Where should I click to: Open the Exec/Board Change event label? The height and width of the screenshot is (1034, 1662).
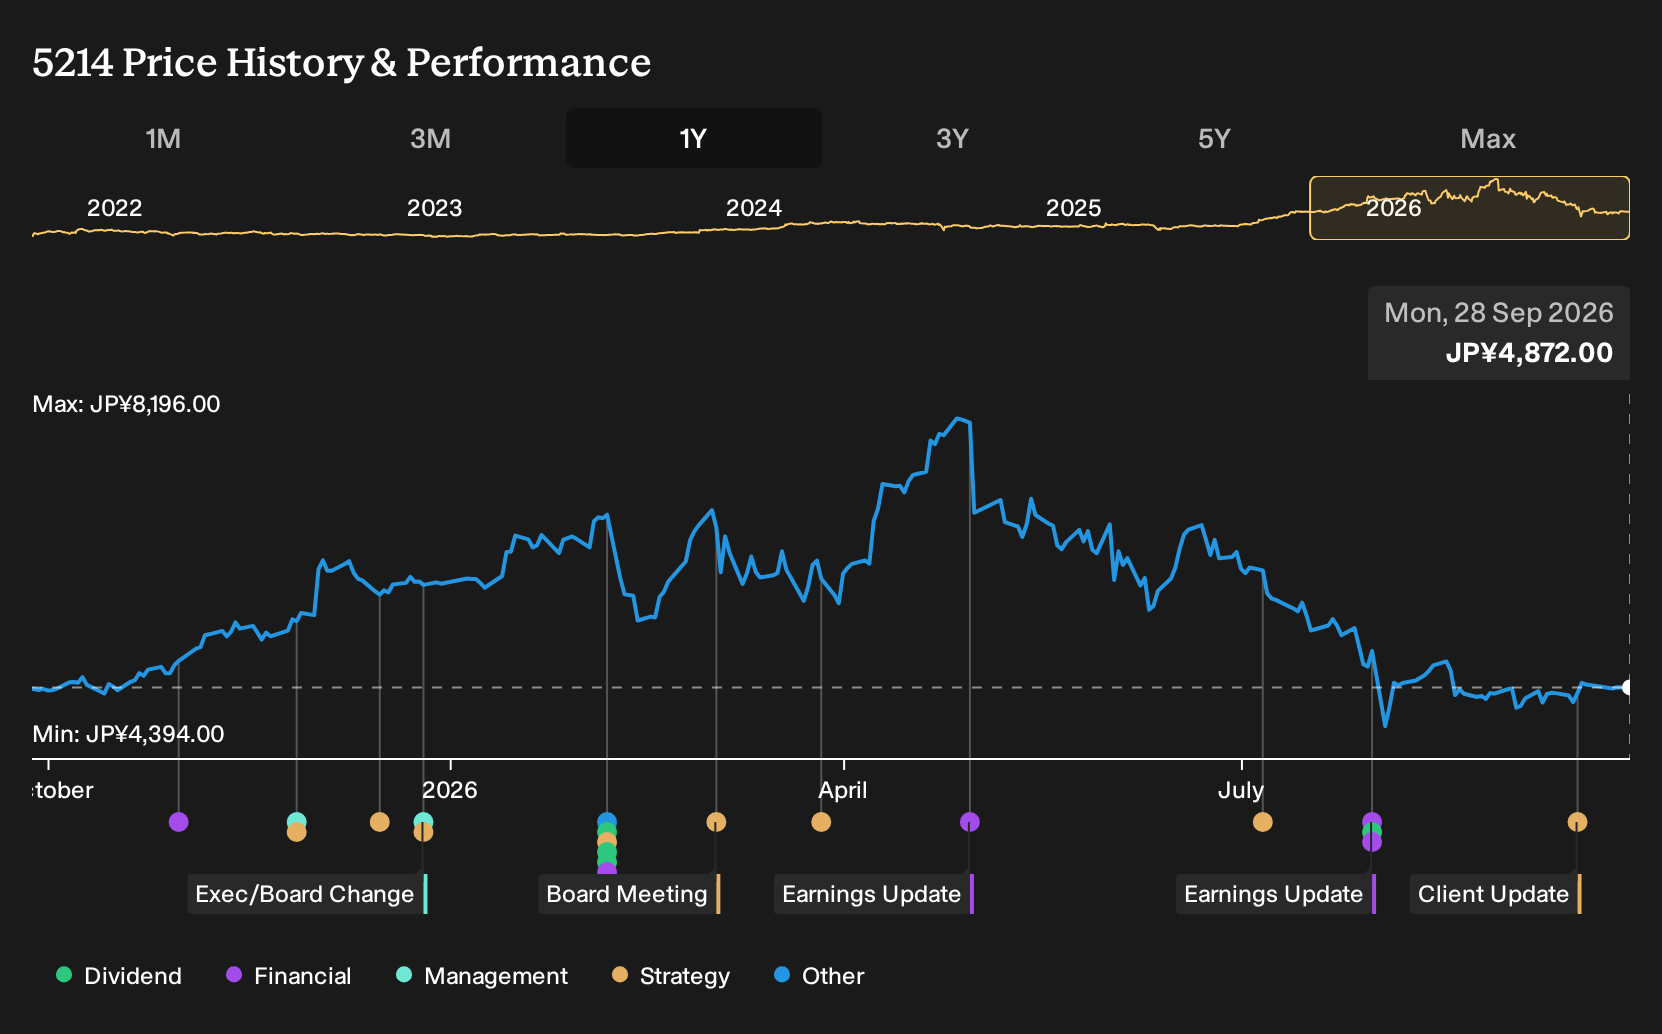coord(307,894)
